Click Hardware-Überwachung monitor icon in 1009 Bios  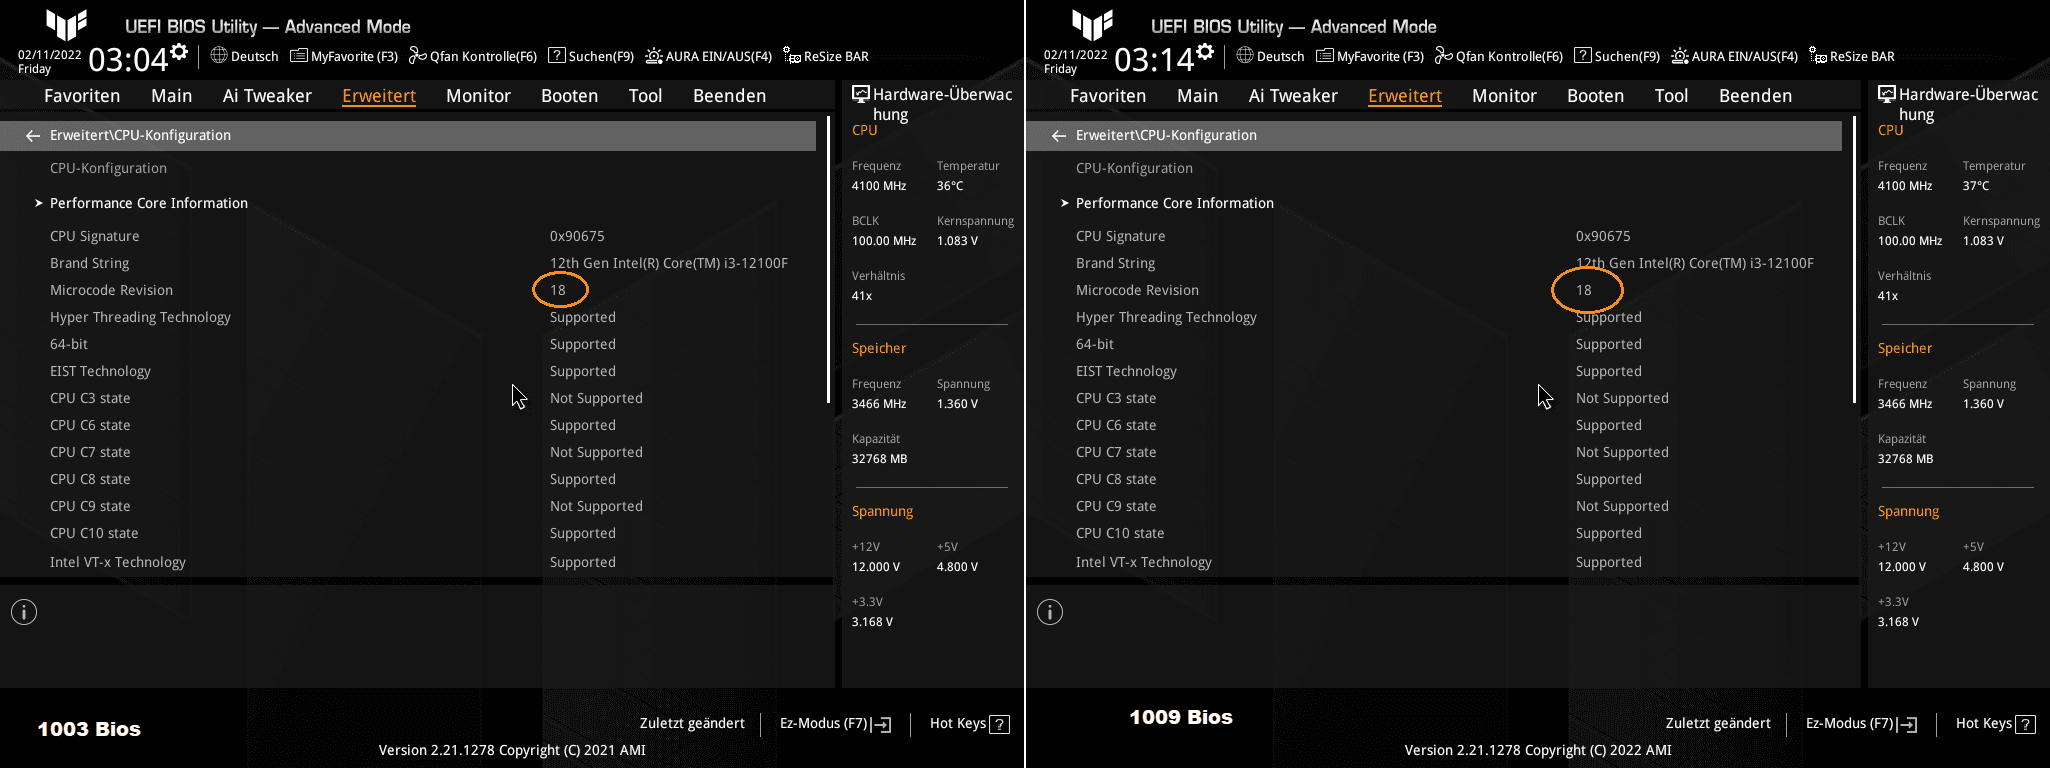point(1886,95)
